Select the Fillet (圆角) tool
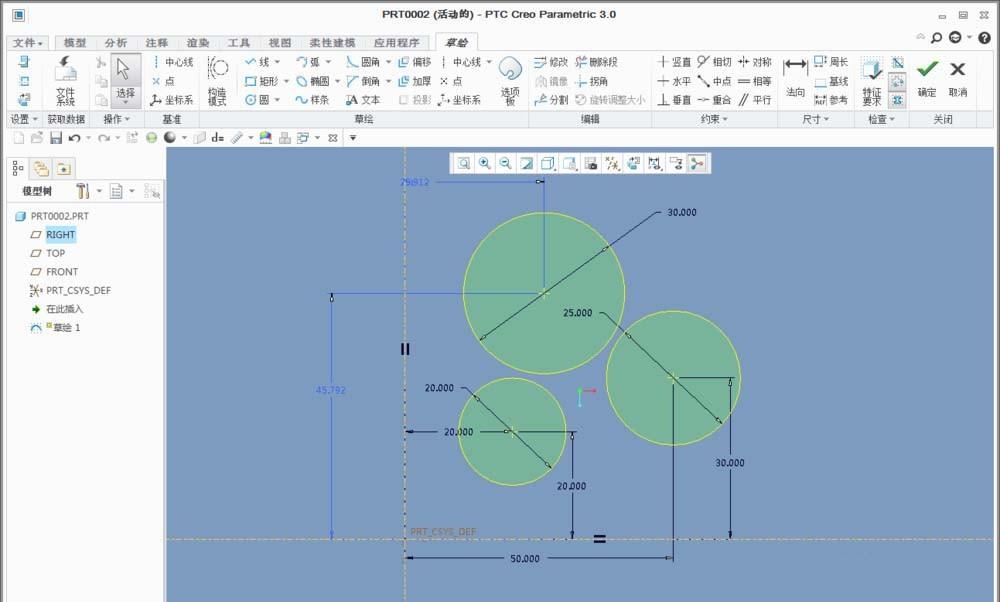 (372, 62)
